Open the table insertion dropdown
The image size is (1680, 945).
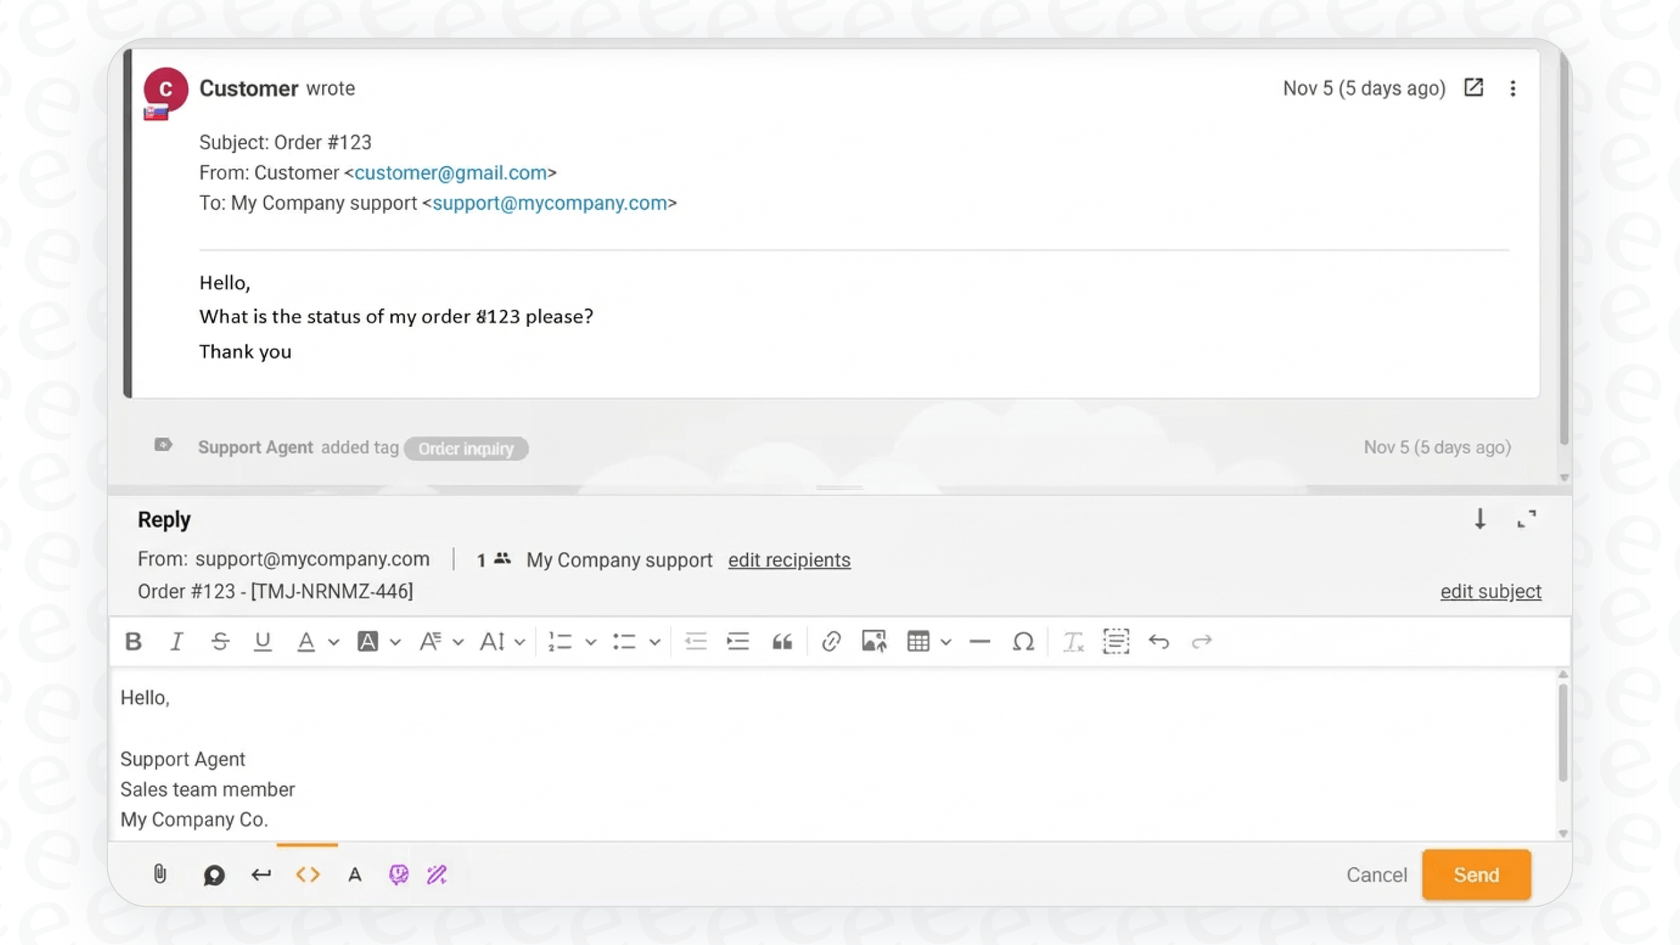(x=945, y=641)
